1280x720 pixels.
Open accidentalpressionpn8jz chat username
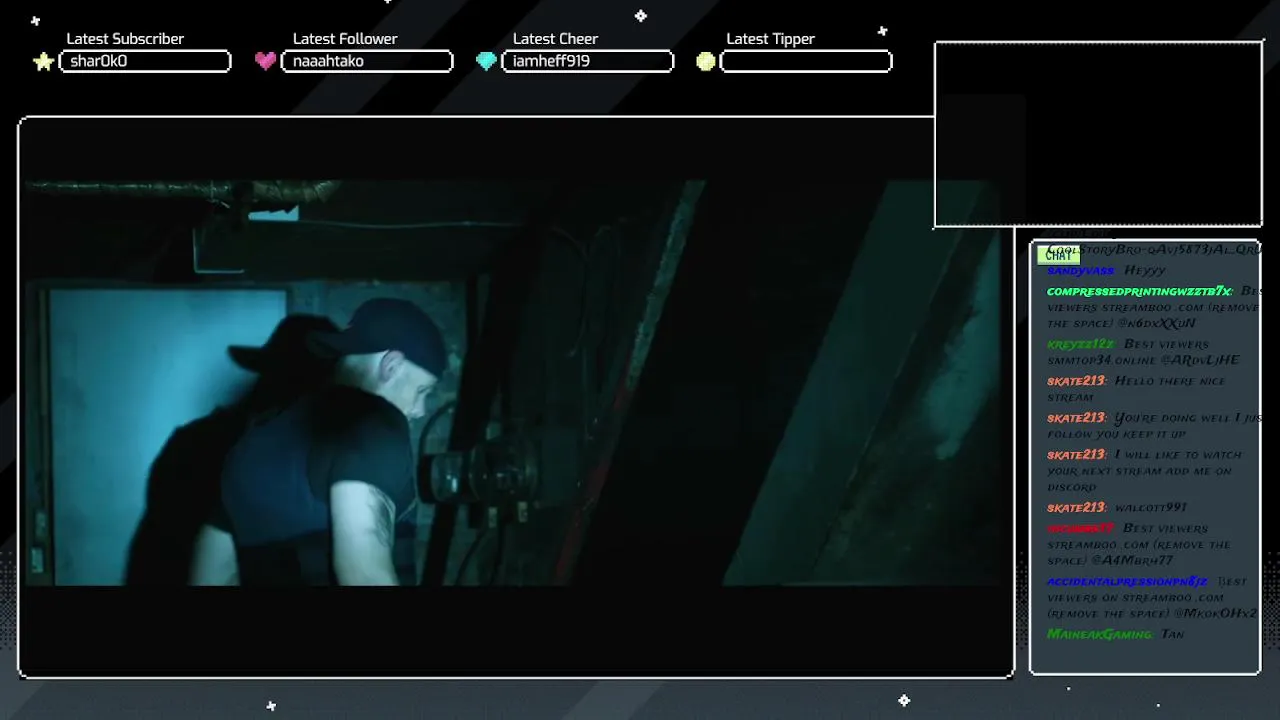(1127, 582)
